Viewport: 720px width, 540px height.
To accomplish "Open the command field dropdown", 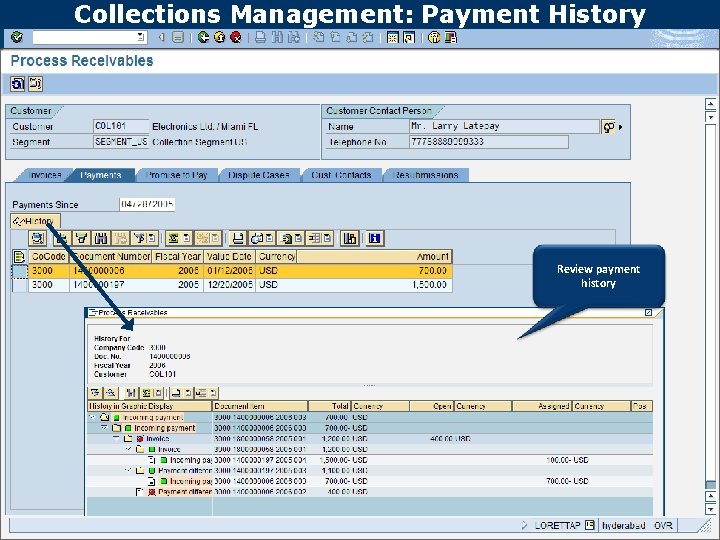I will pos(141,37).
